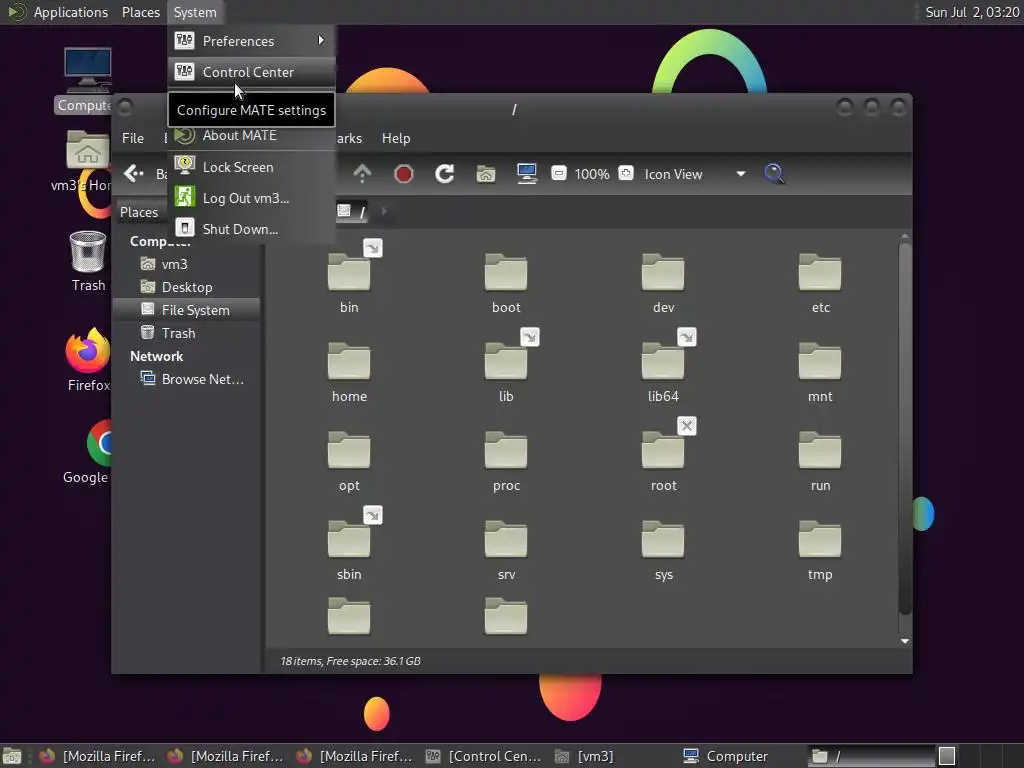Select the mnt folder icon
This screenshot has width=1024, height=768.
[820, 360]
